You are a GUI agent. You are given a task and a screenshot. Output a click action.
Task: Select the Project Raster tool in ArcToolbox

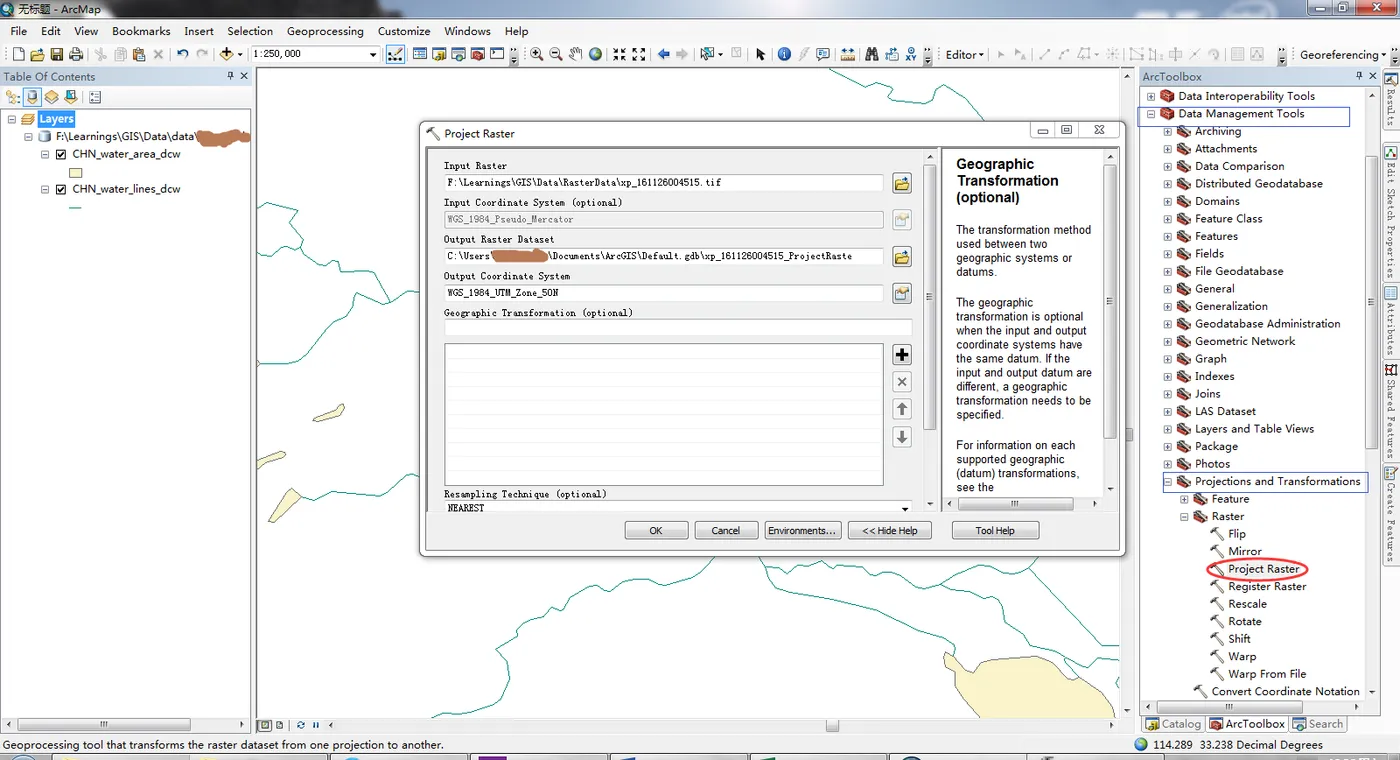click(1264, 569)
